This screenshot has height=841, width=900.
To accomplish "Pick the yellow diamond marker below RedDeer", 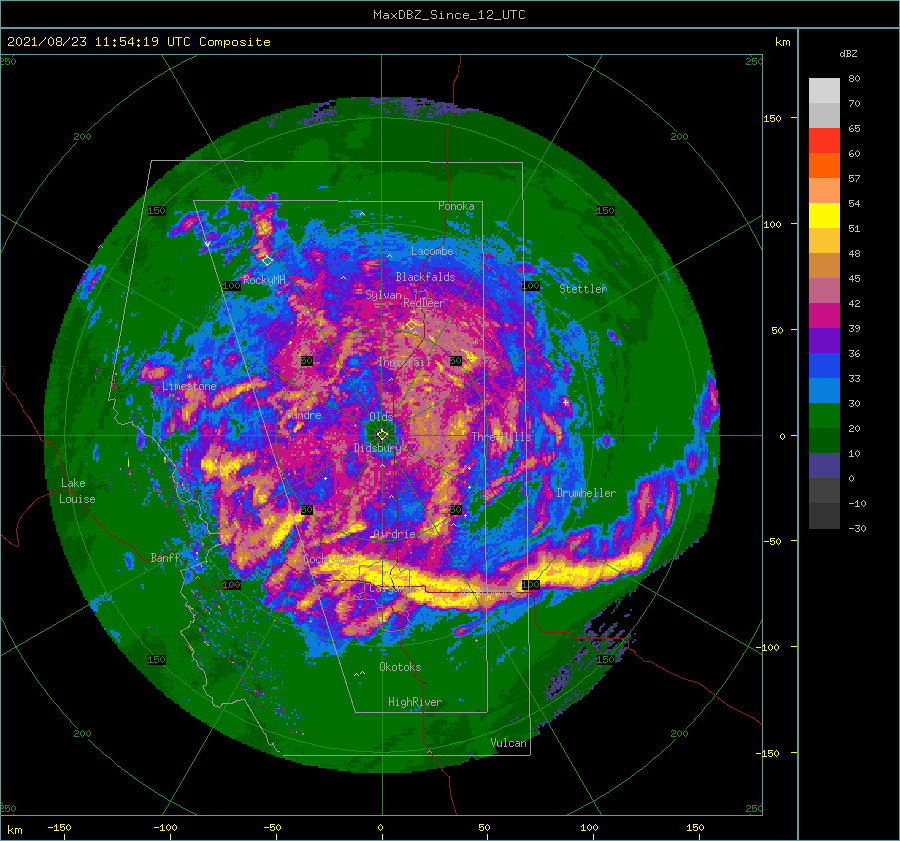I will coord(411,325).
